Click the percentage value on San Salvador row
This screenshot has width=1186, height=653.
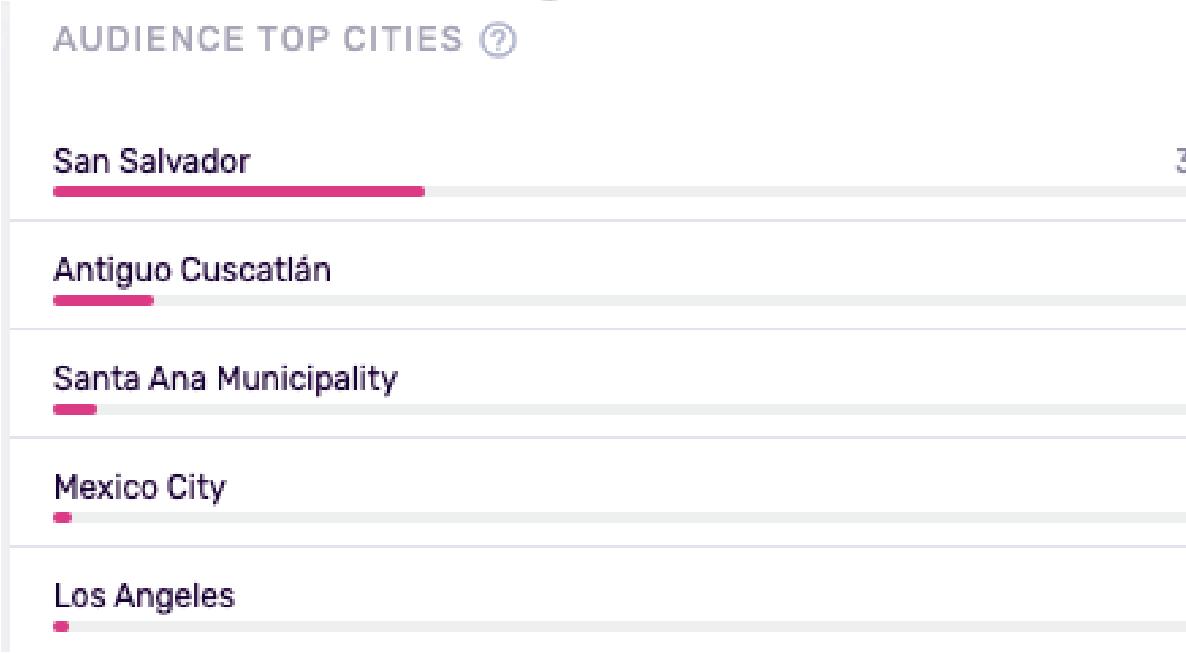[1180, 161]
